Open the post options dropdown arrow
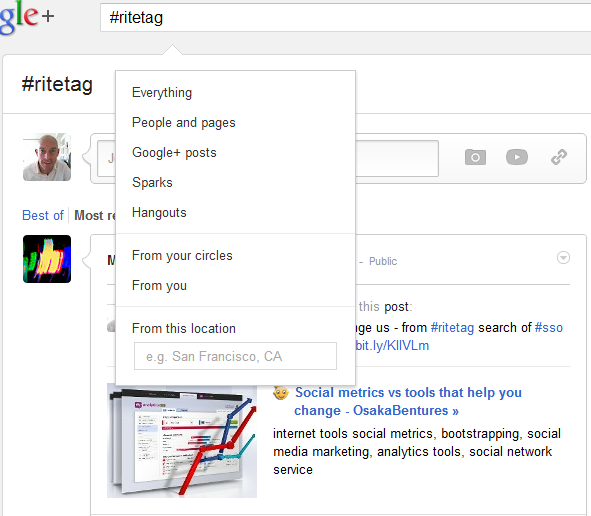This screenshot has height=516, width=591. click(563, 258)
